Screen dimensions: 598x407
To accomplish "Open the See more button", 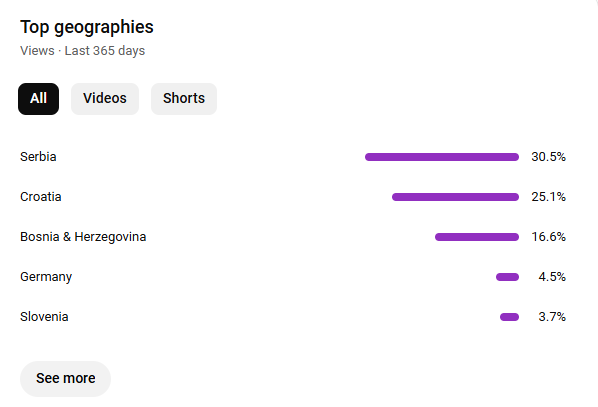I will pos(66,379).
